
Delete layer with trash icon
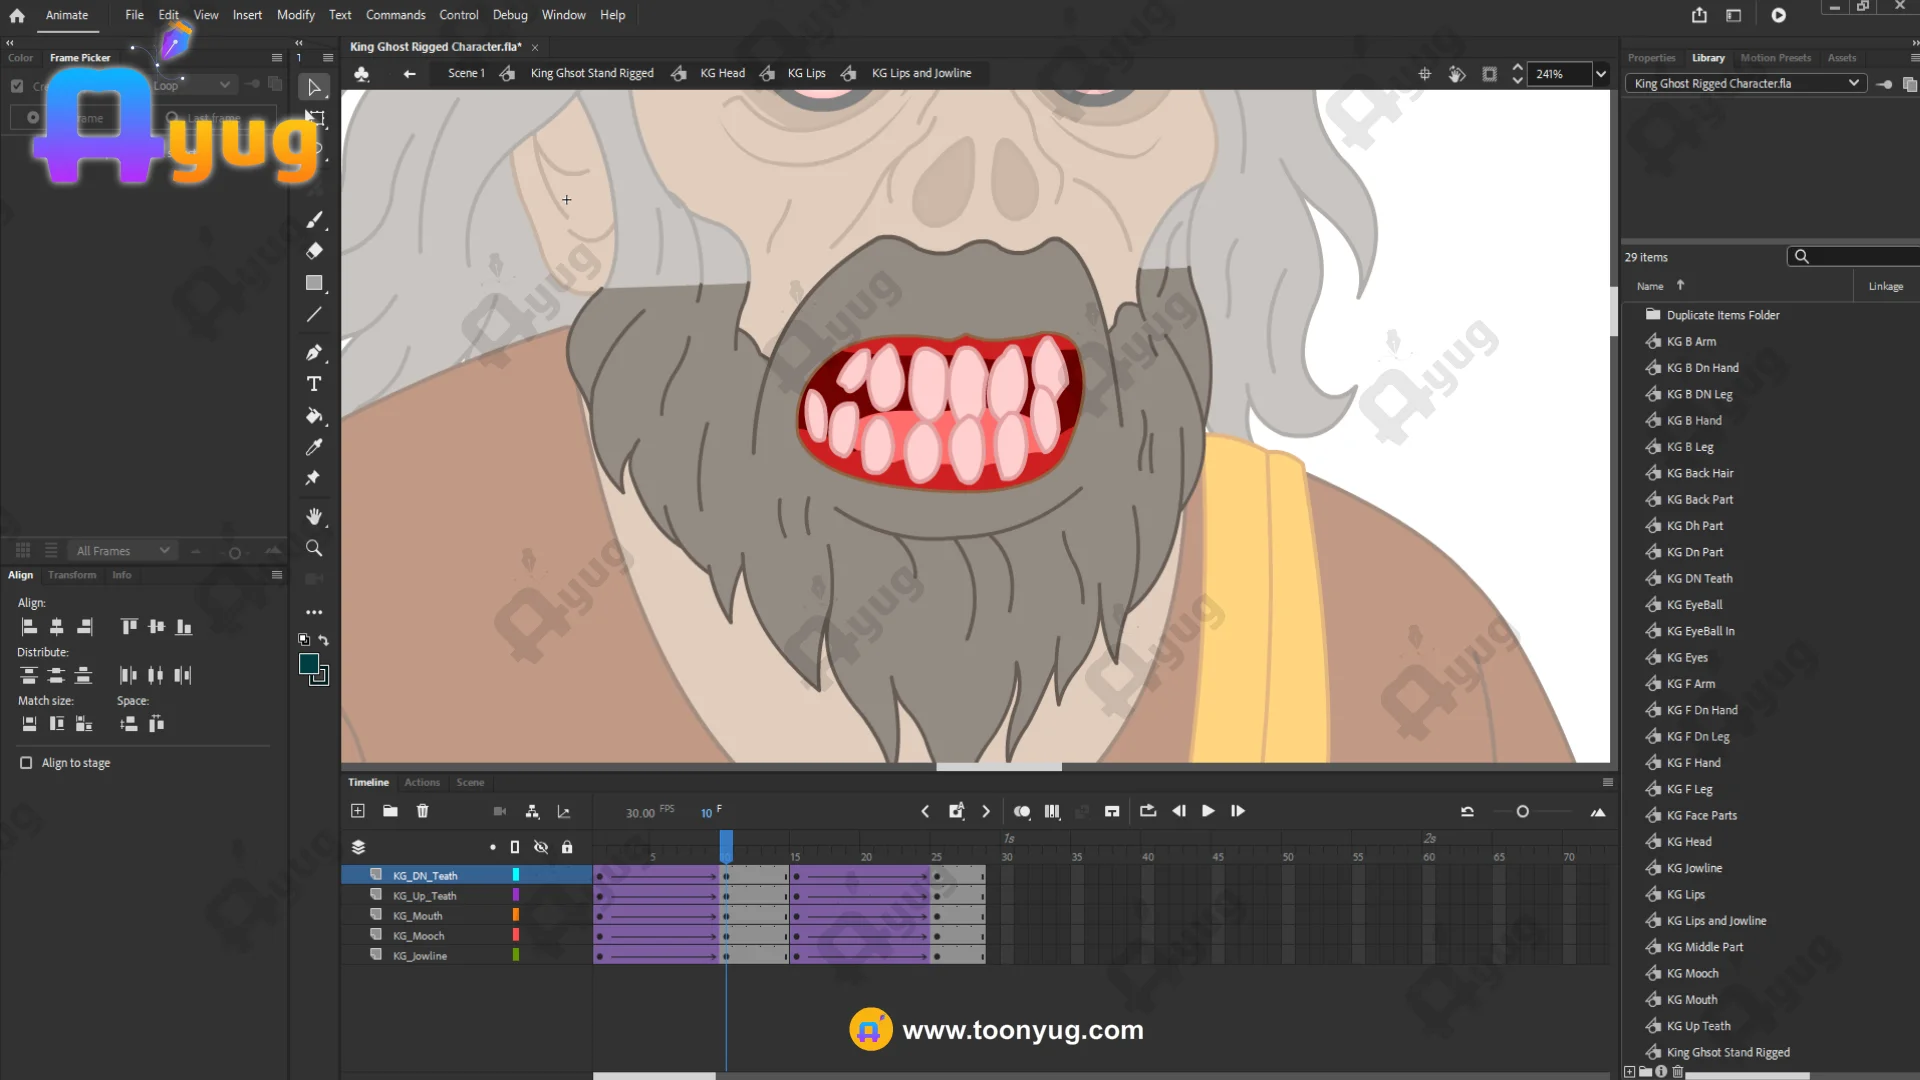click(x=422, y=811)
